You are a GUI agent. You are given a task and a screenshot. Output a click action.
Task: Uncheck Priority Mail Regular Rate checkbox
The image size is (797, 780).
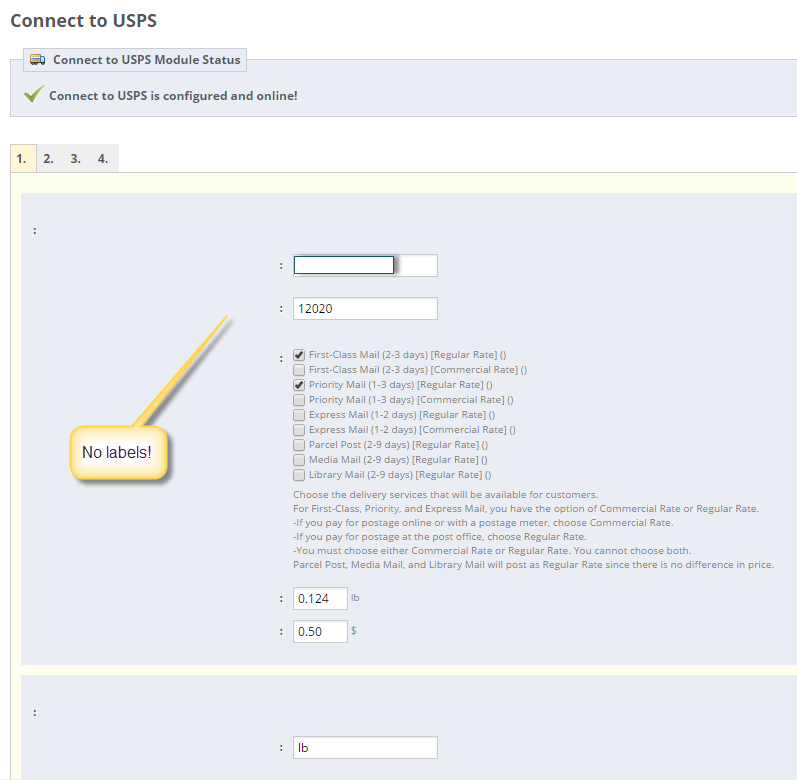pyautogui.click(x=299, y=385)
